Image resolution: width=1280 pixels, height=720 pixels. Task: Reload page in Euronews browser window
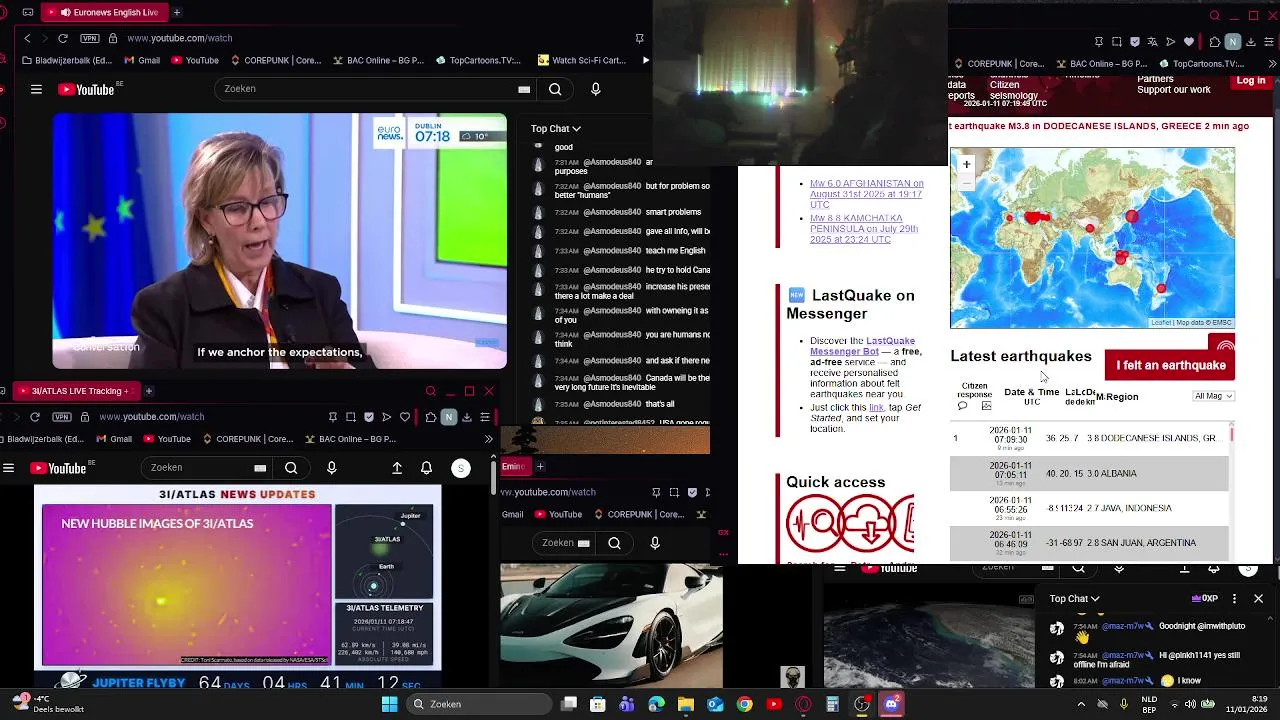(x=63, y=38)
